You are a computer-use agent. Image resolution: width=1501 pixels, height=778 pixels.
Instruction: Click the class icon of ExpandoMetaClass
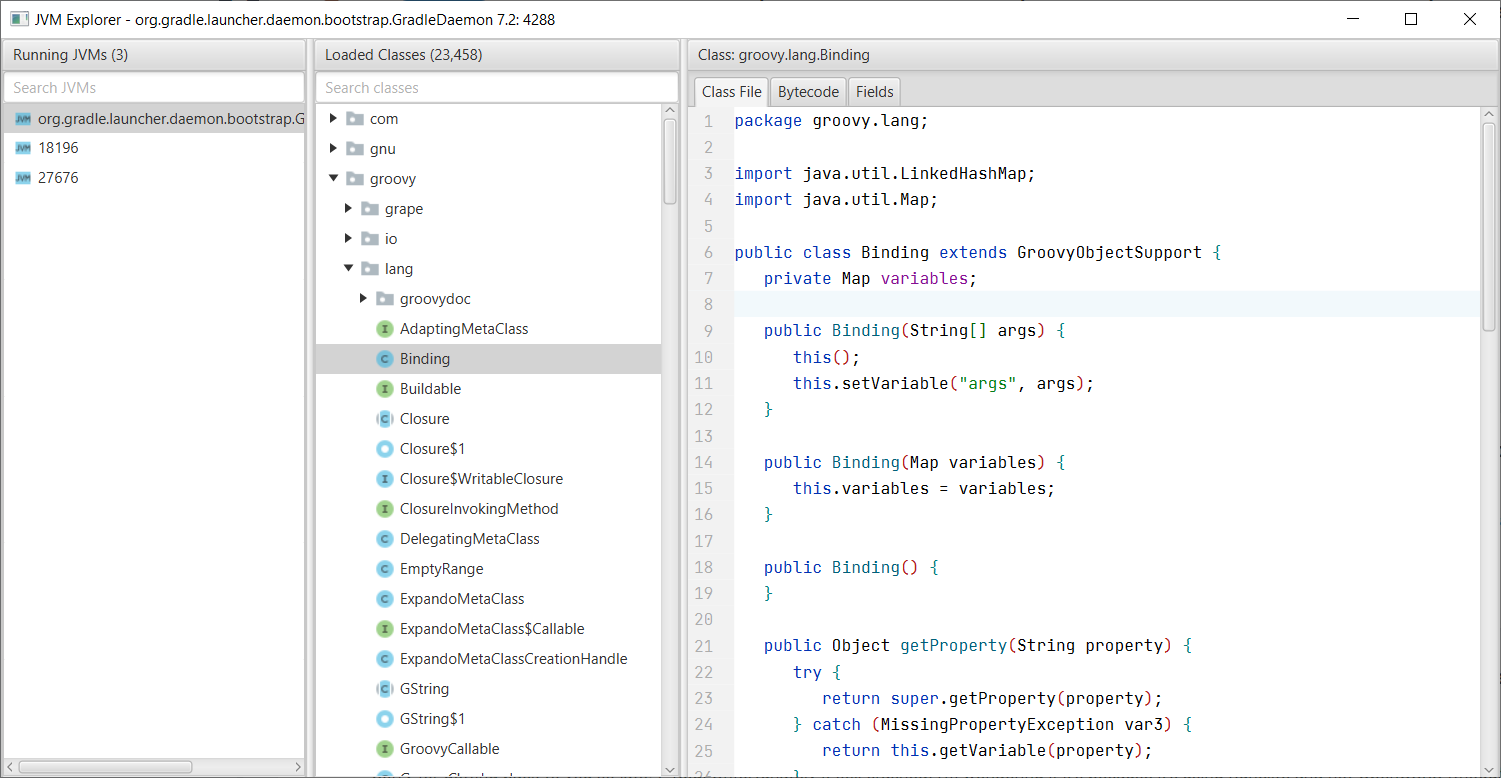coord(384,599)
